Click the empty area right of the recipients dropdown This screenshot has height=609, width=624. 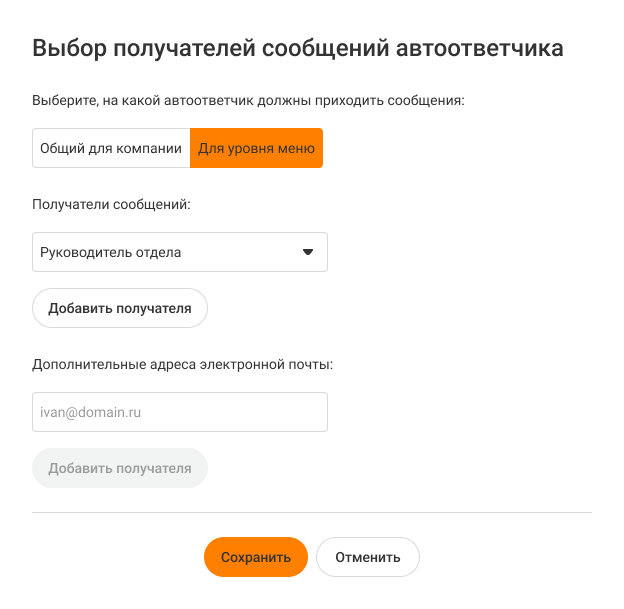pos(460,252)
